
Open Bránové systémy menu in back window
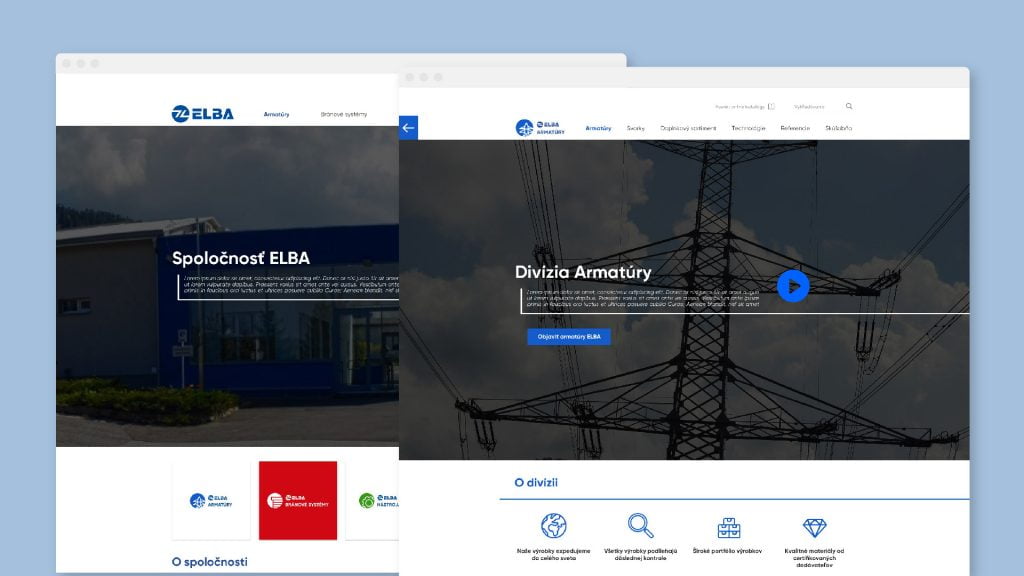click(x=344, y=114)
